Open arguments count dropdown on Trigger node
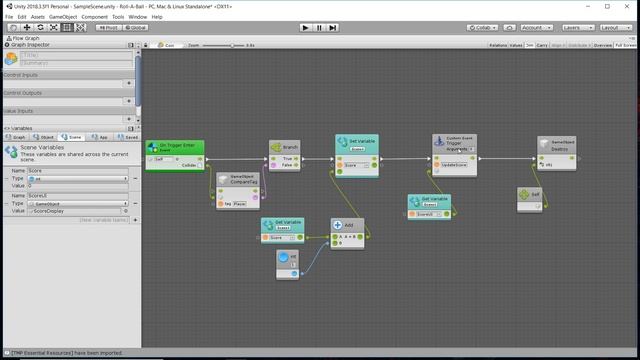Viewport: 640px width, 360px height. [471, 149]
